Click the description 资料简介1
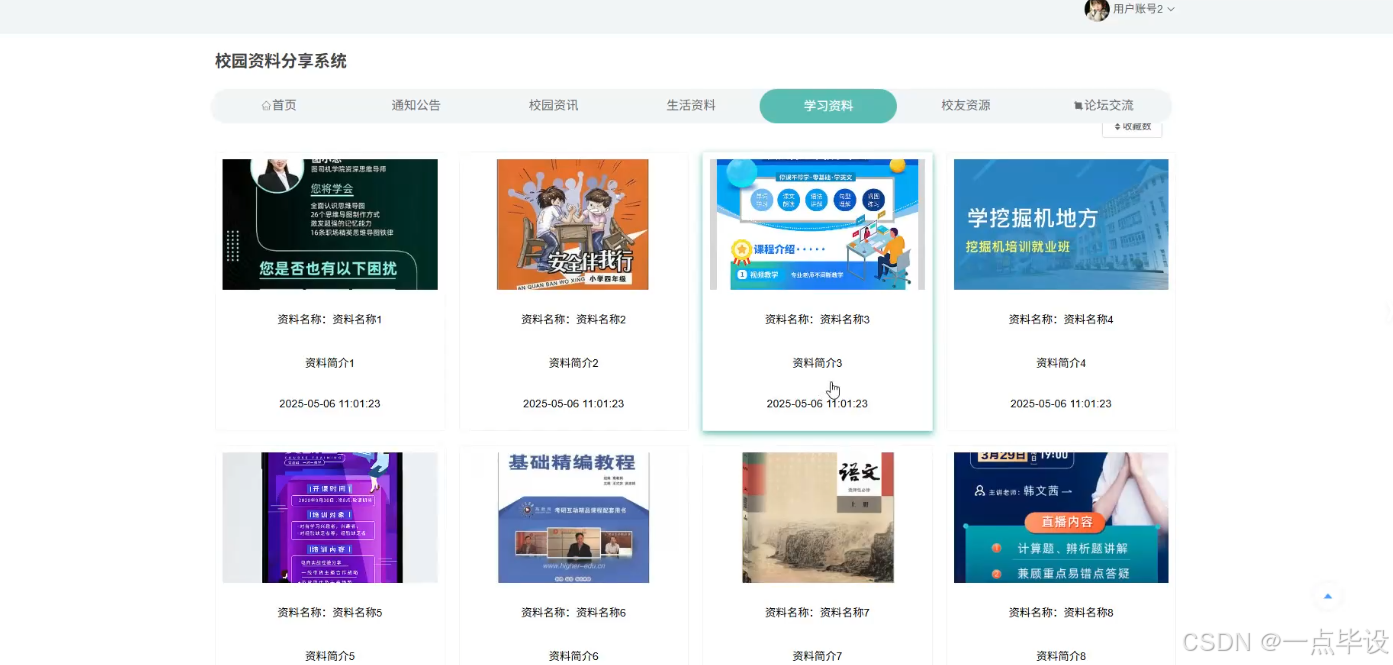 coord(330,363)
